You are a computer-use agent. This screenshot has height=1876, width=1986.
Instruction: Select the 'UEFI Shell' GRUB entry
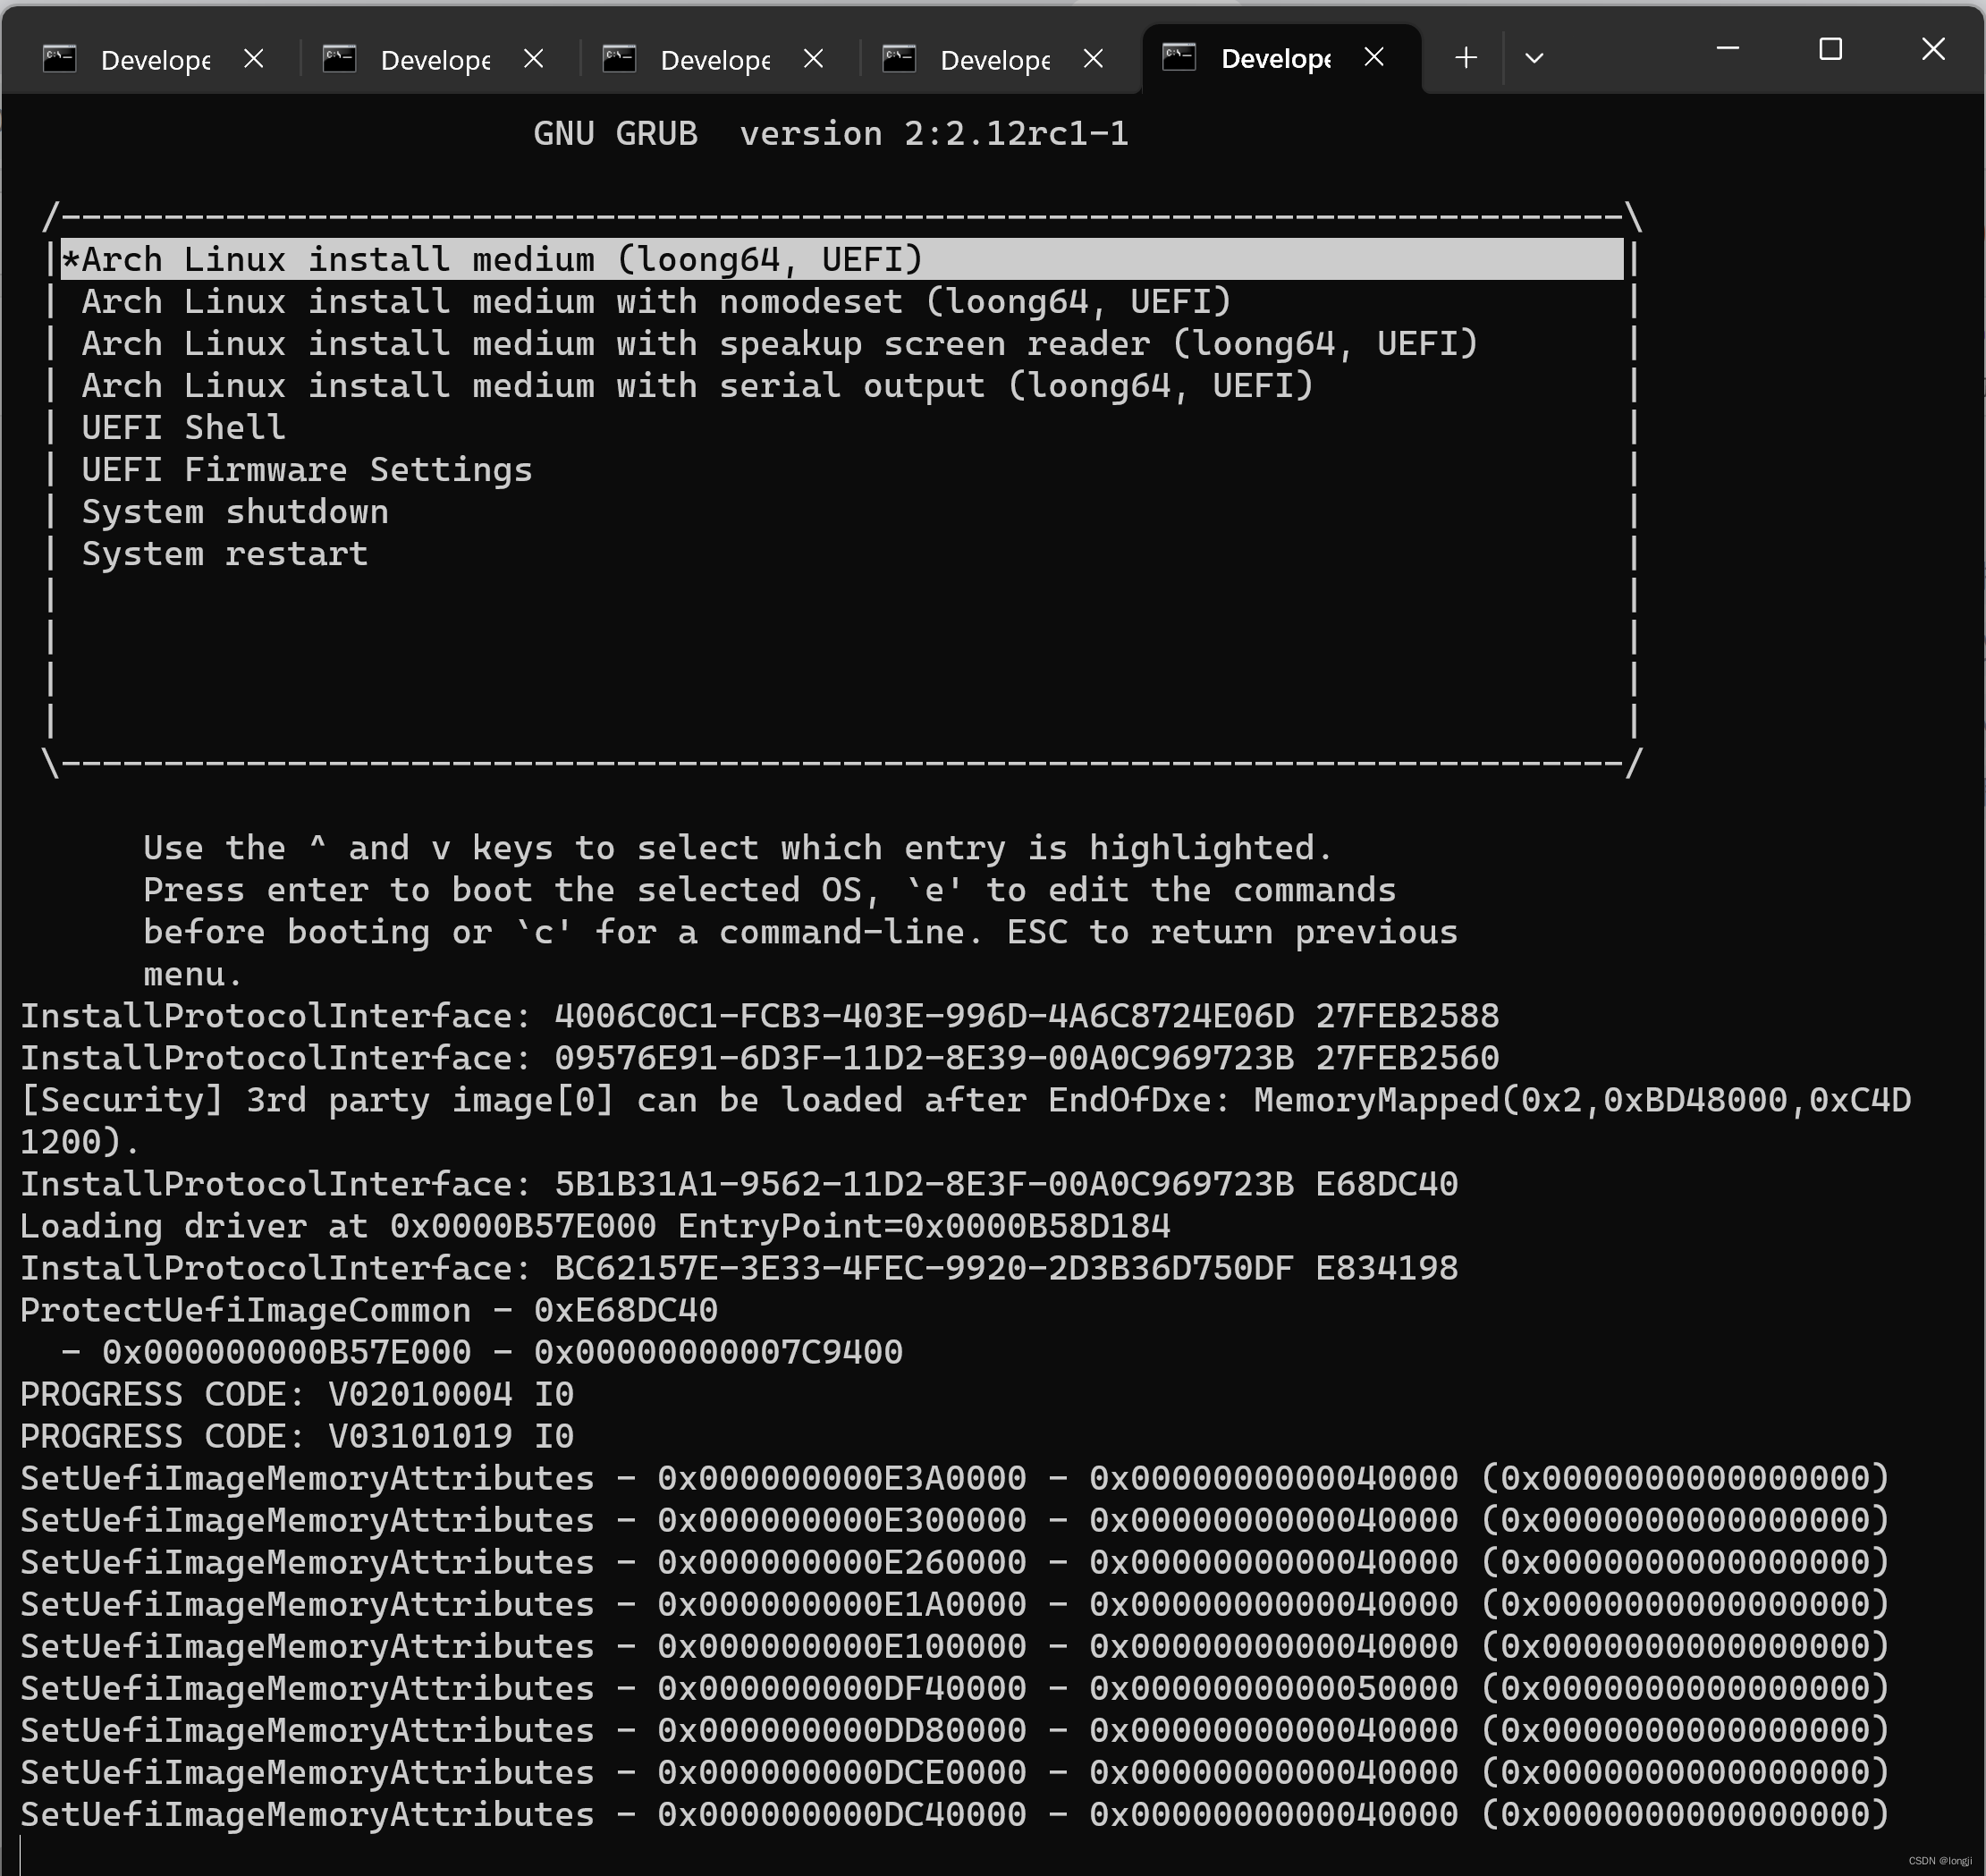click(x=184, y=428)
